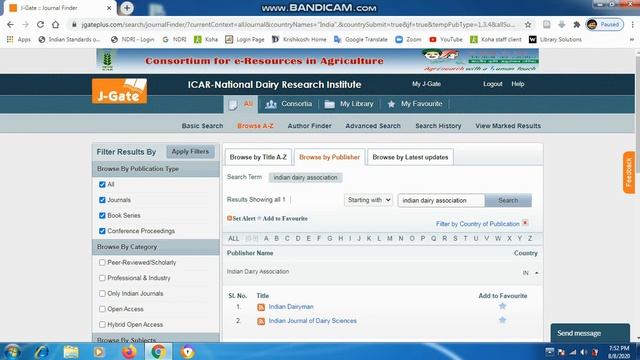Open the Starting with dropdown
640x360 pixels.
click(x=368, y=200)
